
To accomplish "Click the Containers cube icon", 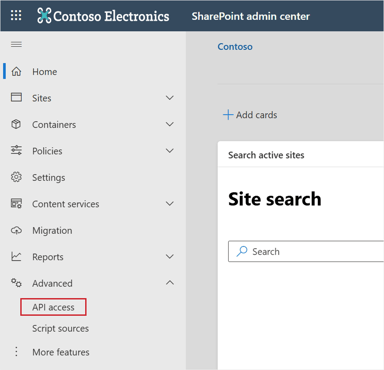I will (x=16, y=124).
